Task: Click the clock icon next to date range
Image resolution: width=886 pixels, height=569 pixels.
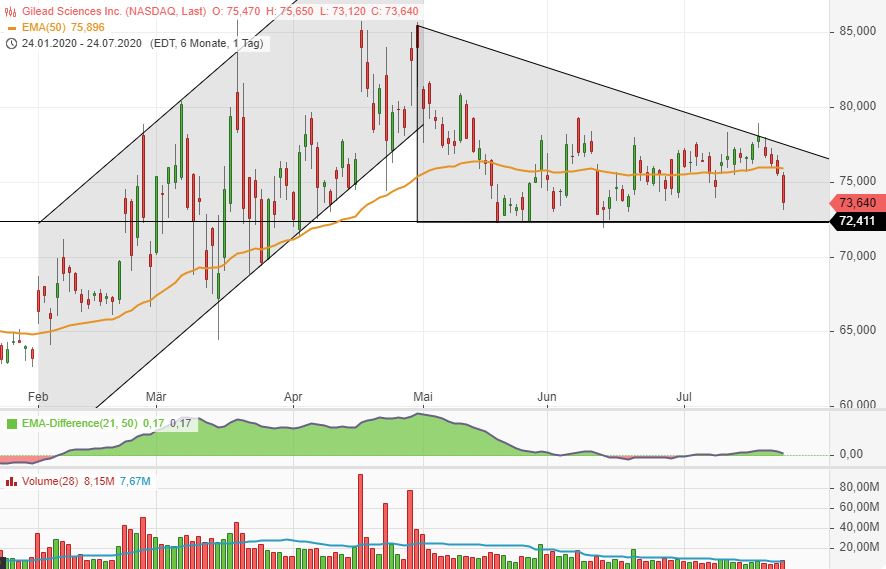Action: 11,44
